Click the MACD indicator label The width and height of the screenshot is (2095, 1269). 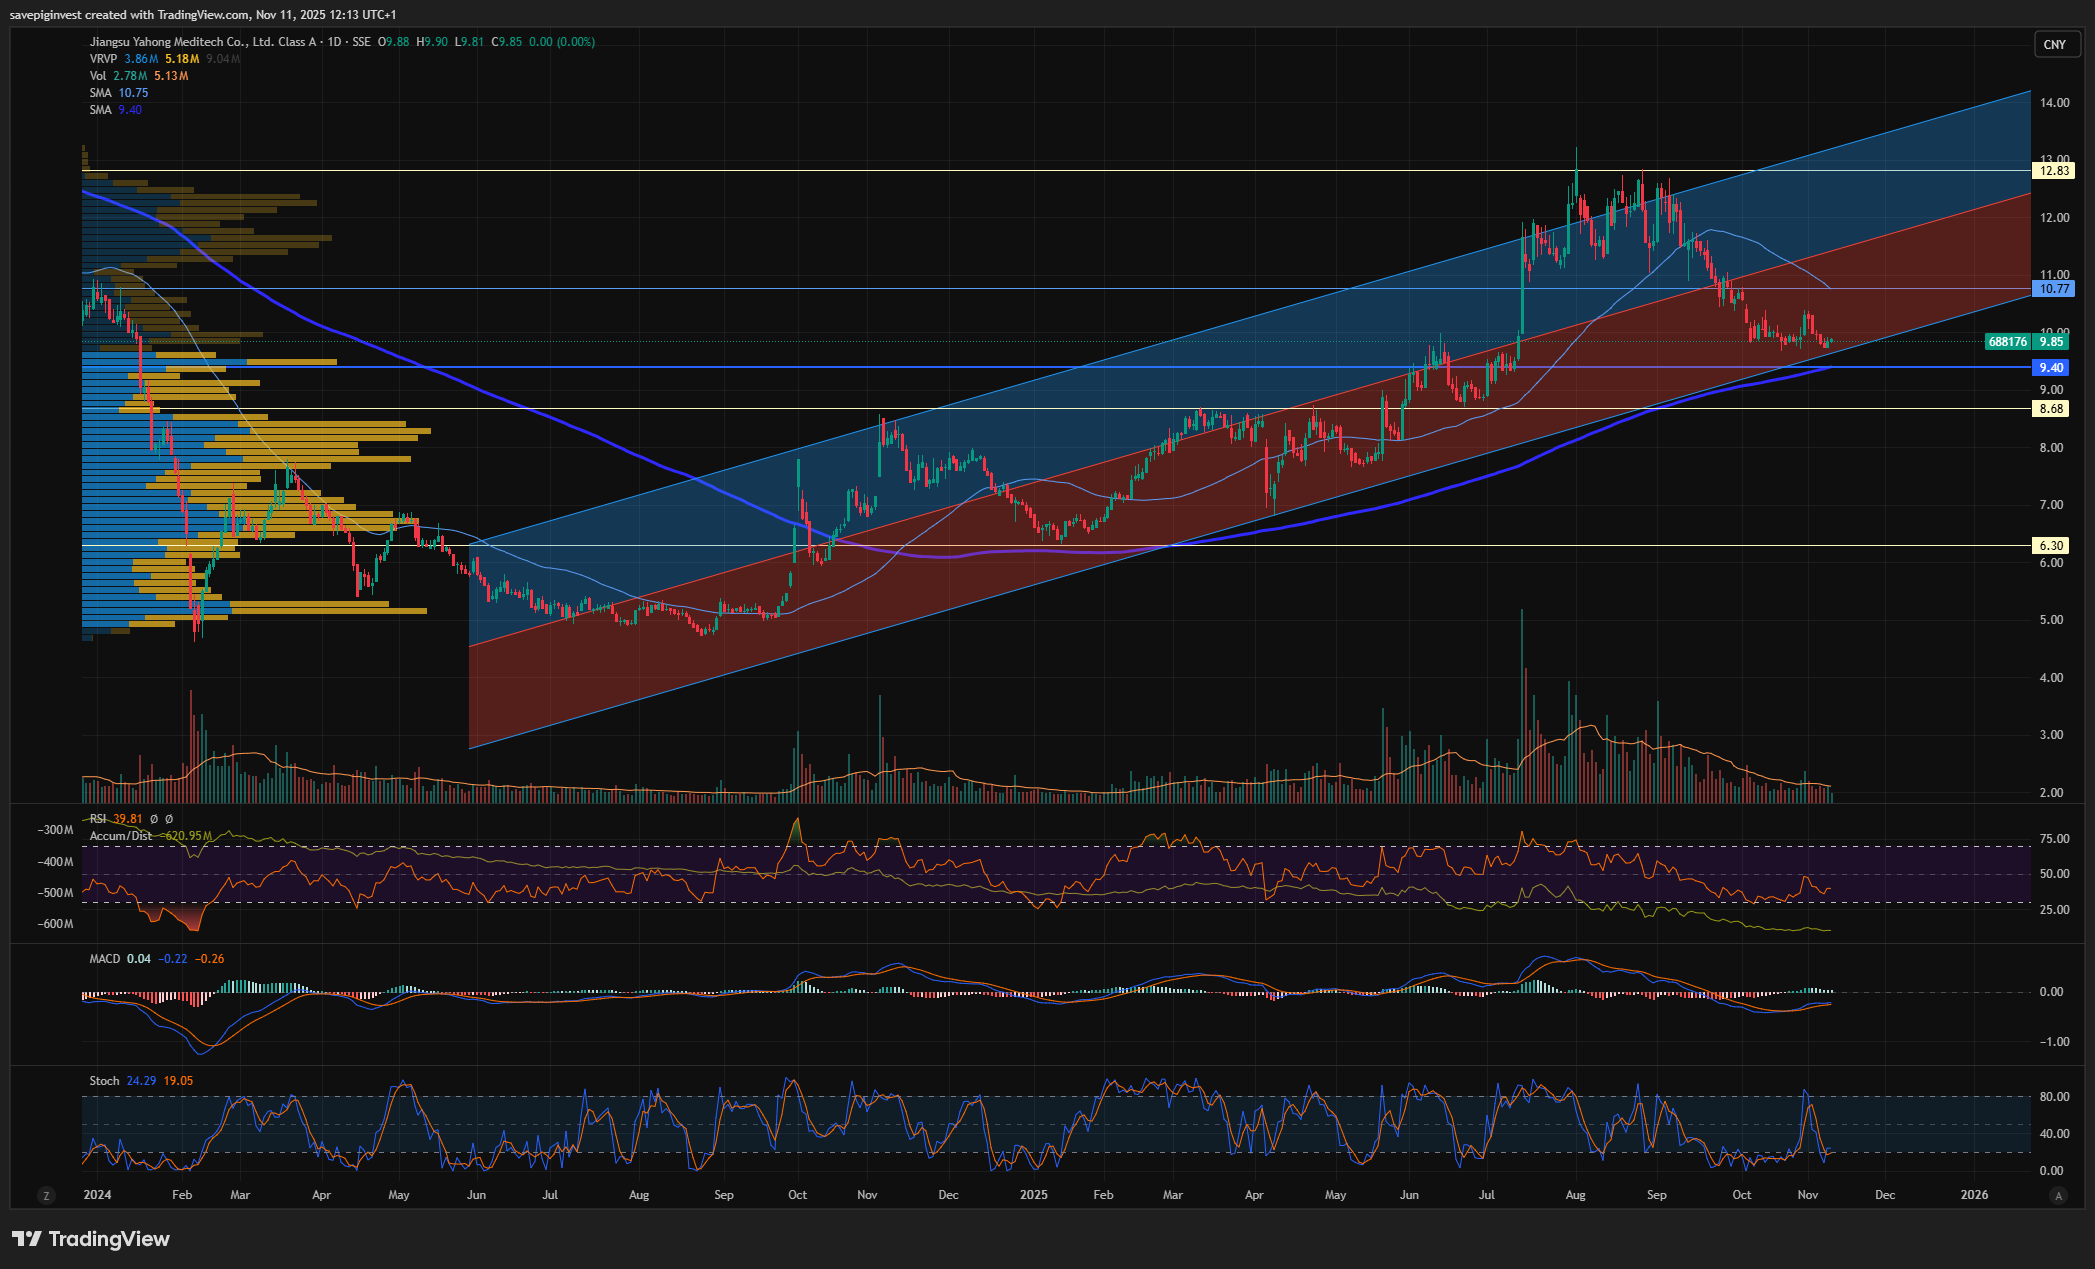click(105, 959)
